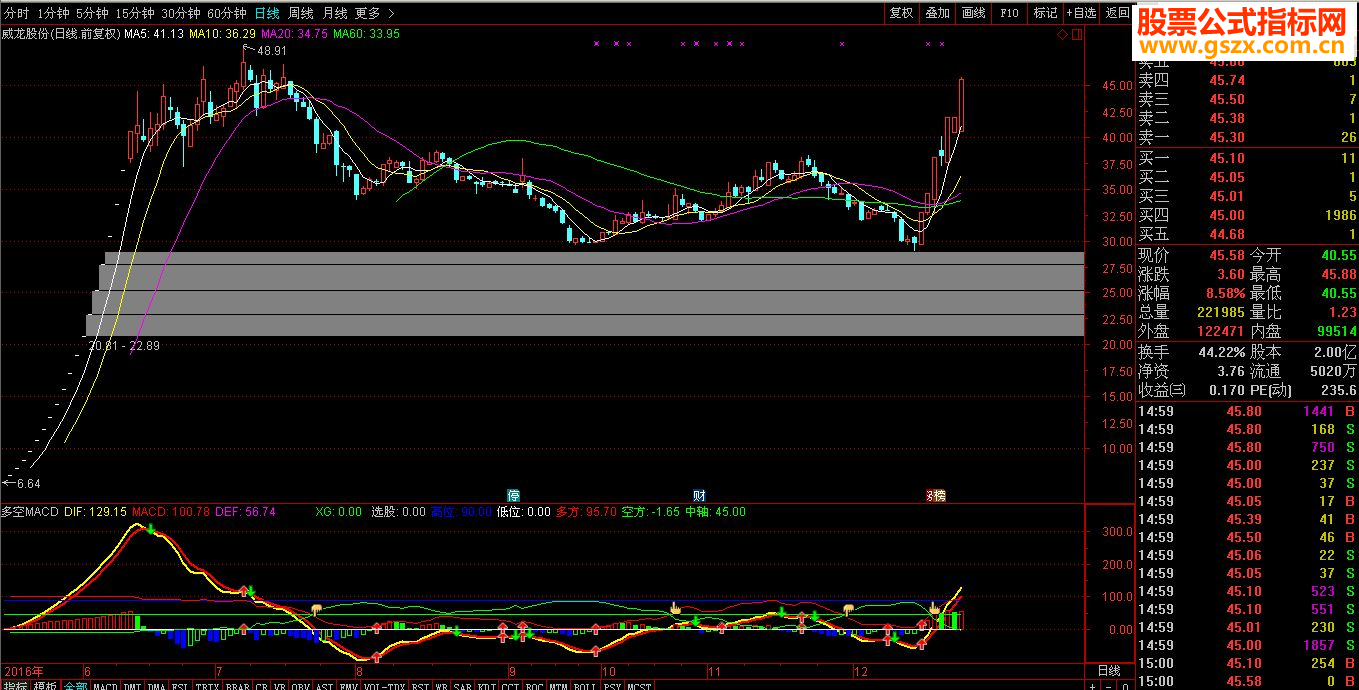Click the green down-arrow at the MACD peak
Screen dimensions: 1359x690
pos(152,529)
